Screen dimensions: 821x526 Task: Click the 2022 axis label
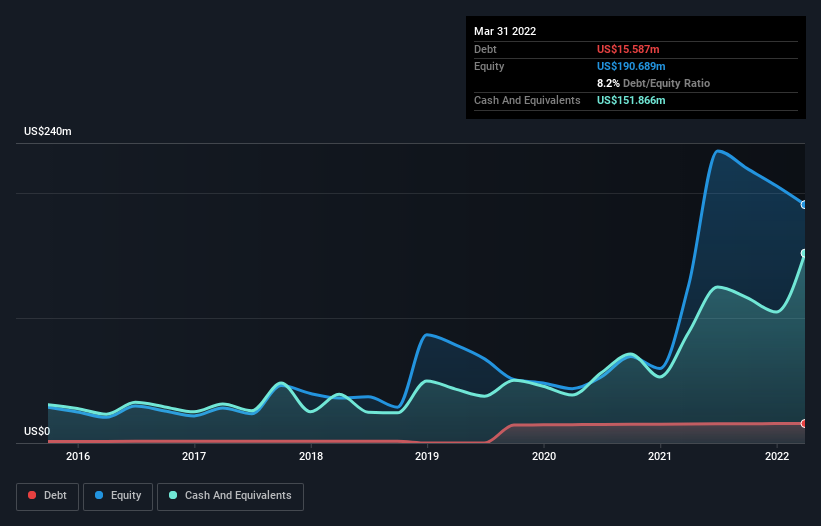(777, 456)
